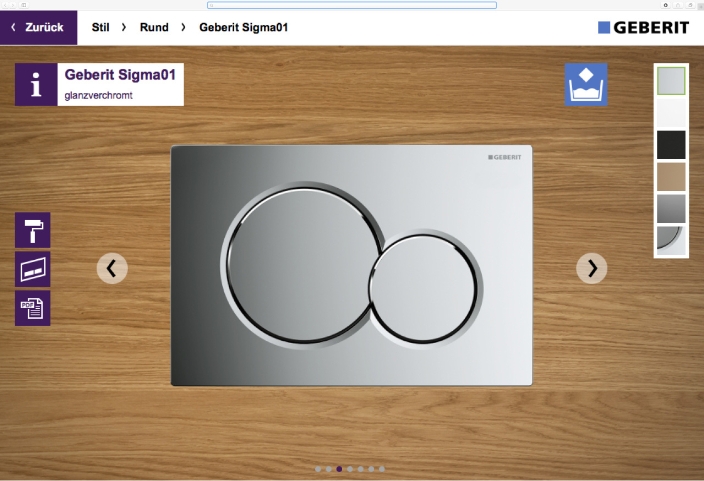Open the flush plate selection icon

click(33, 269)
